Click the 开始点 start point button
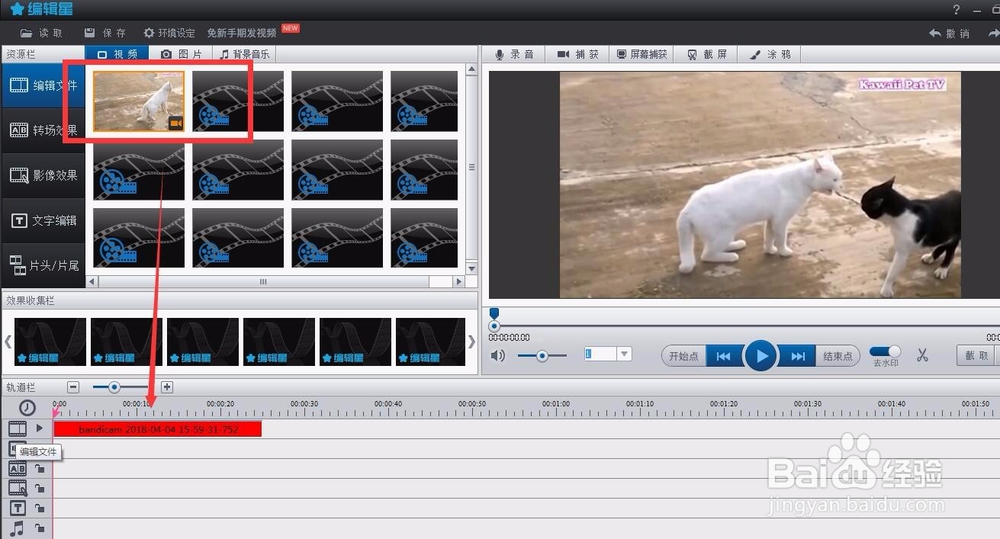Image resolution: width=1000 pixels, height=539 pixels. (x=684, y=356)
